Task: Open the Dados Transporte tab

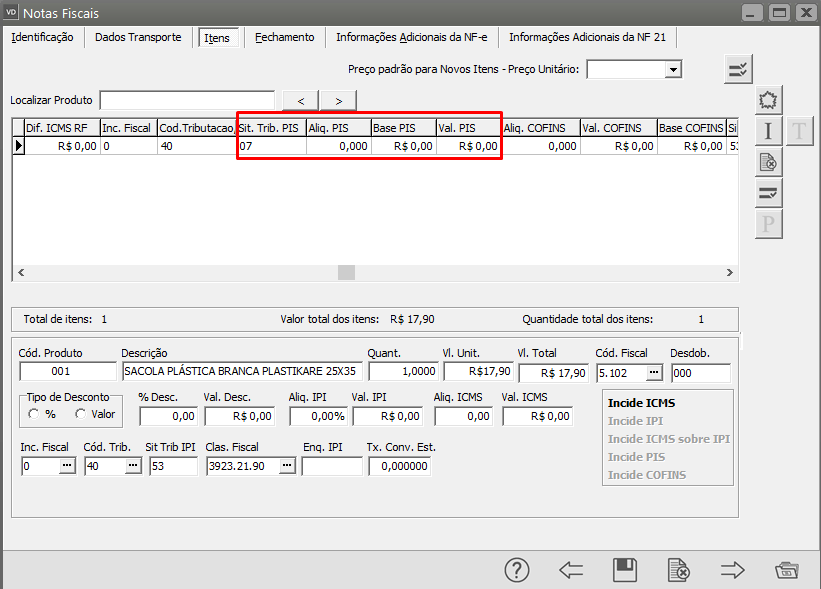Action: (x=138, y=37)
